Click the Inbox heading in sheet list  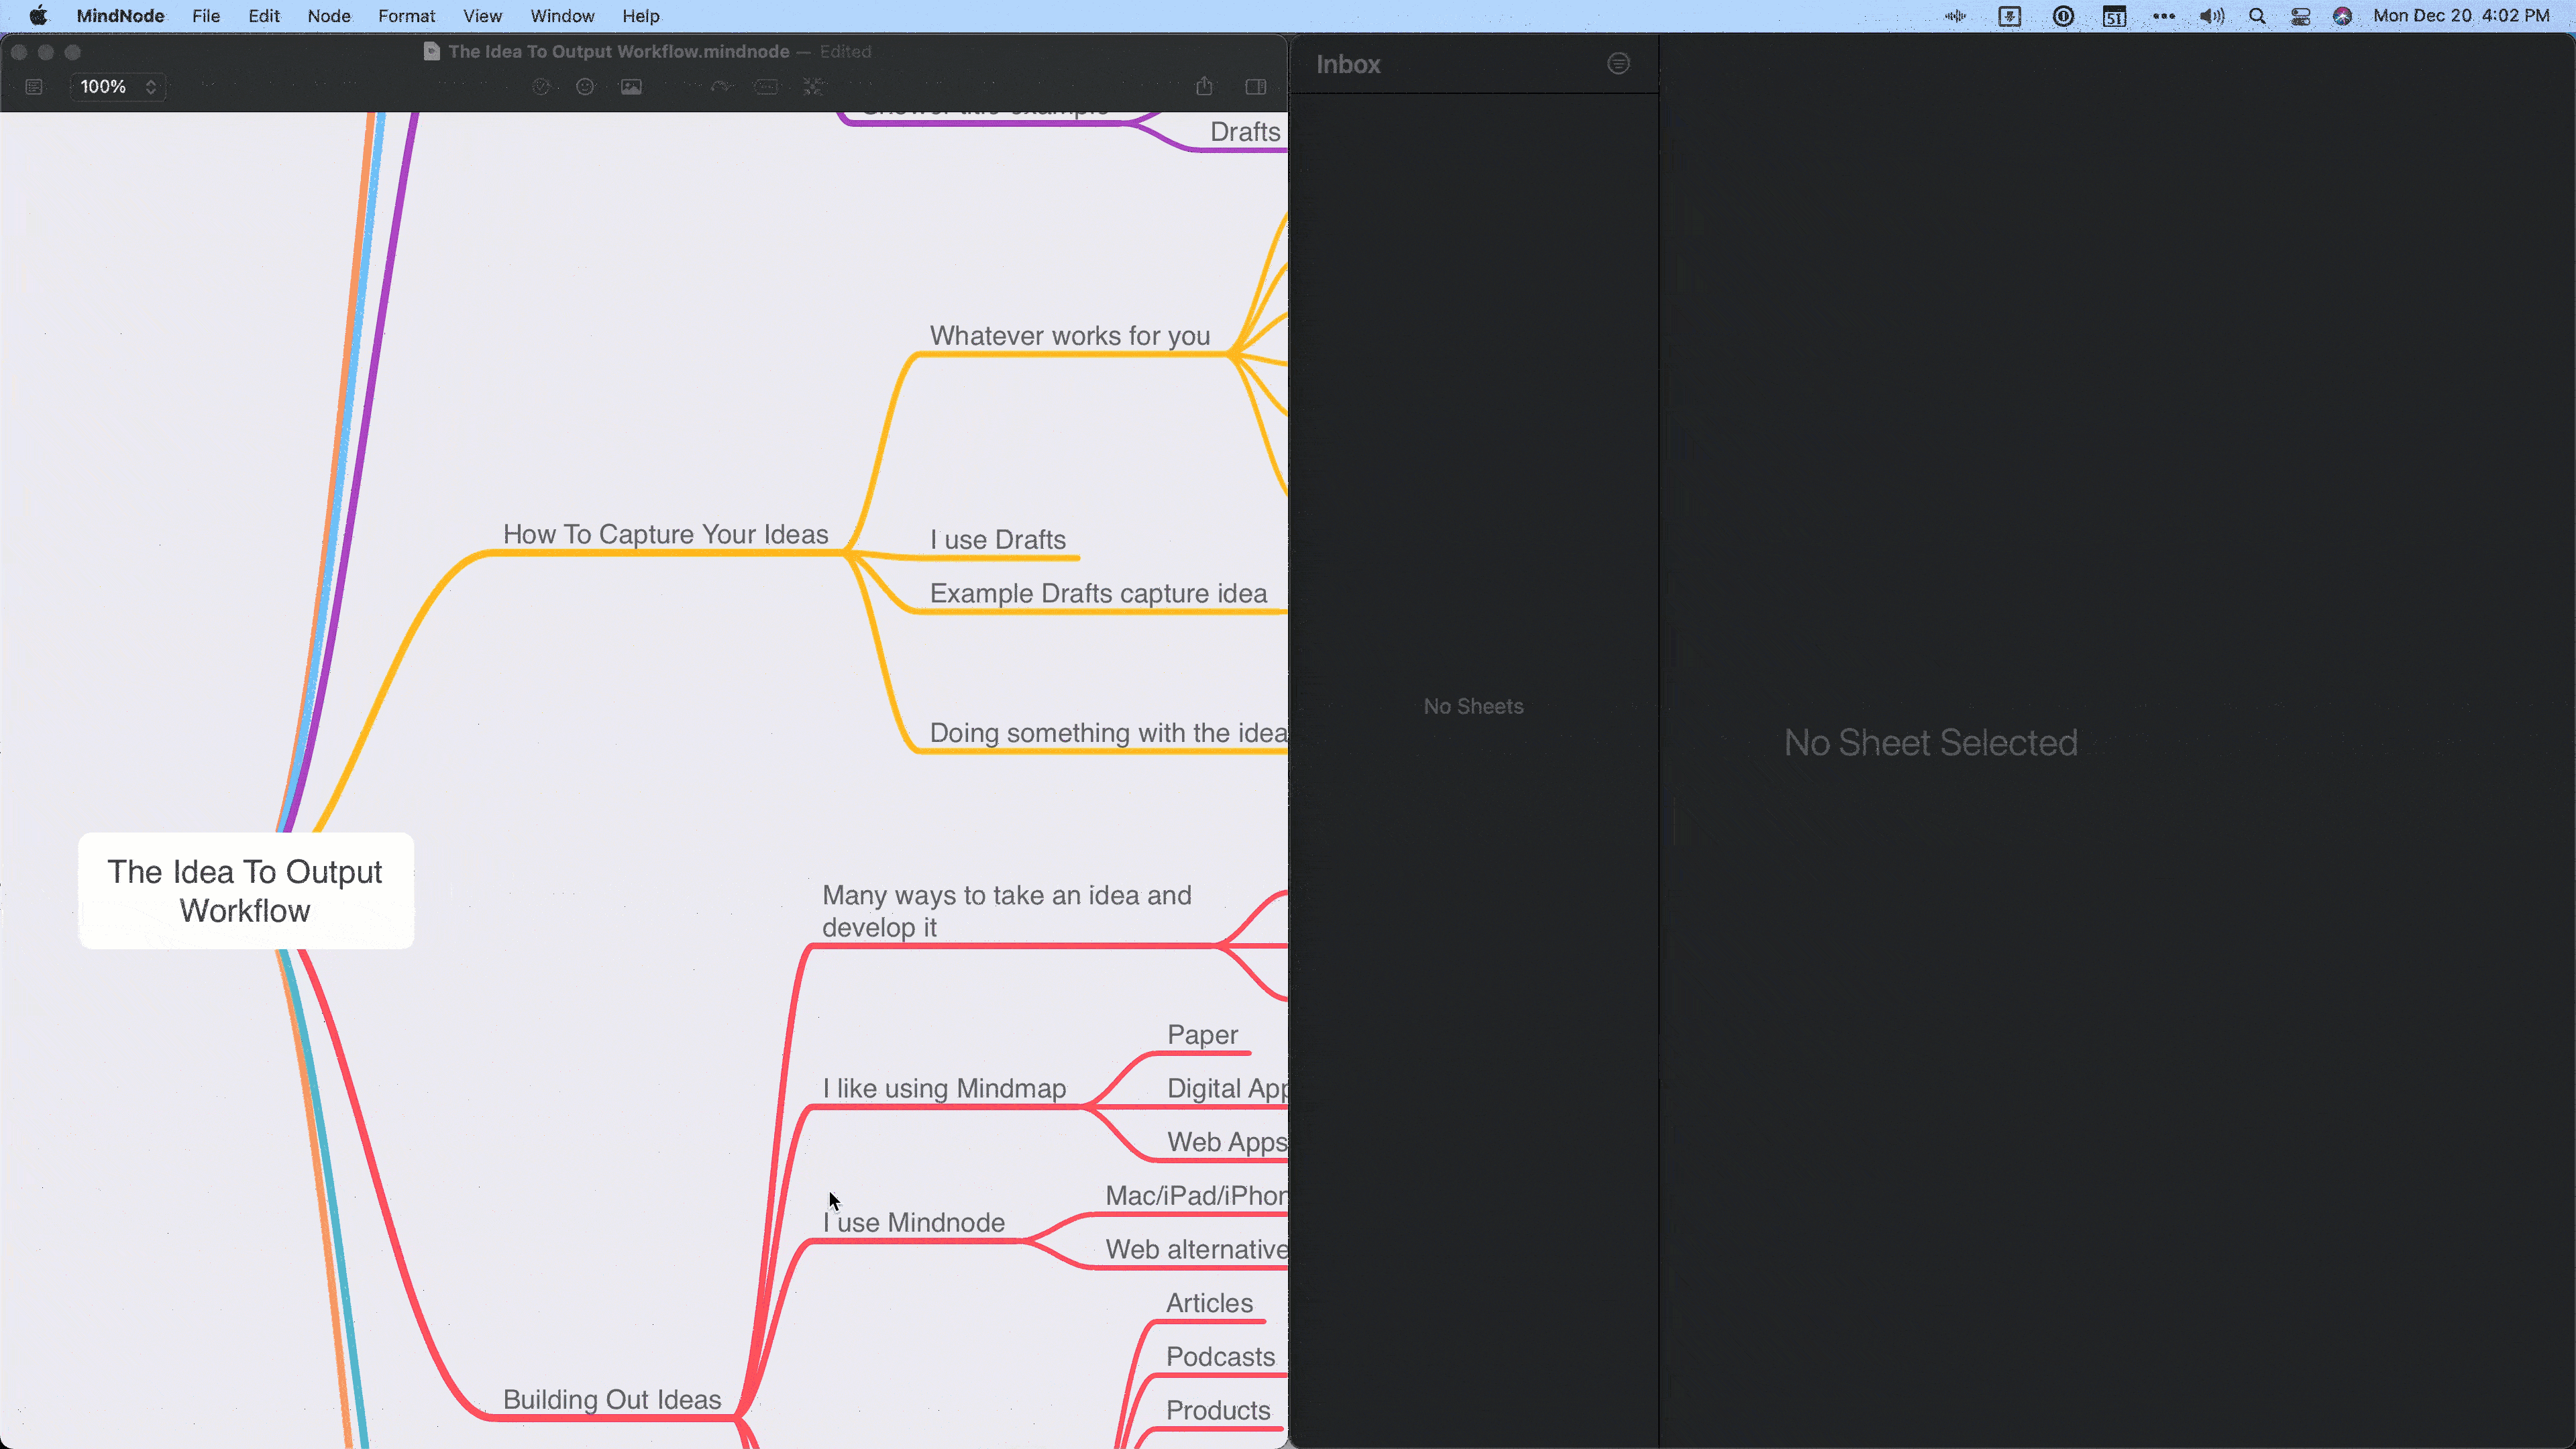1348,64
